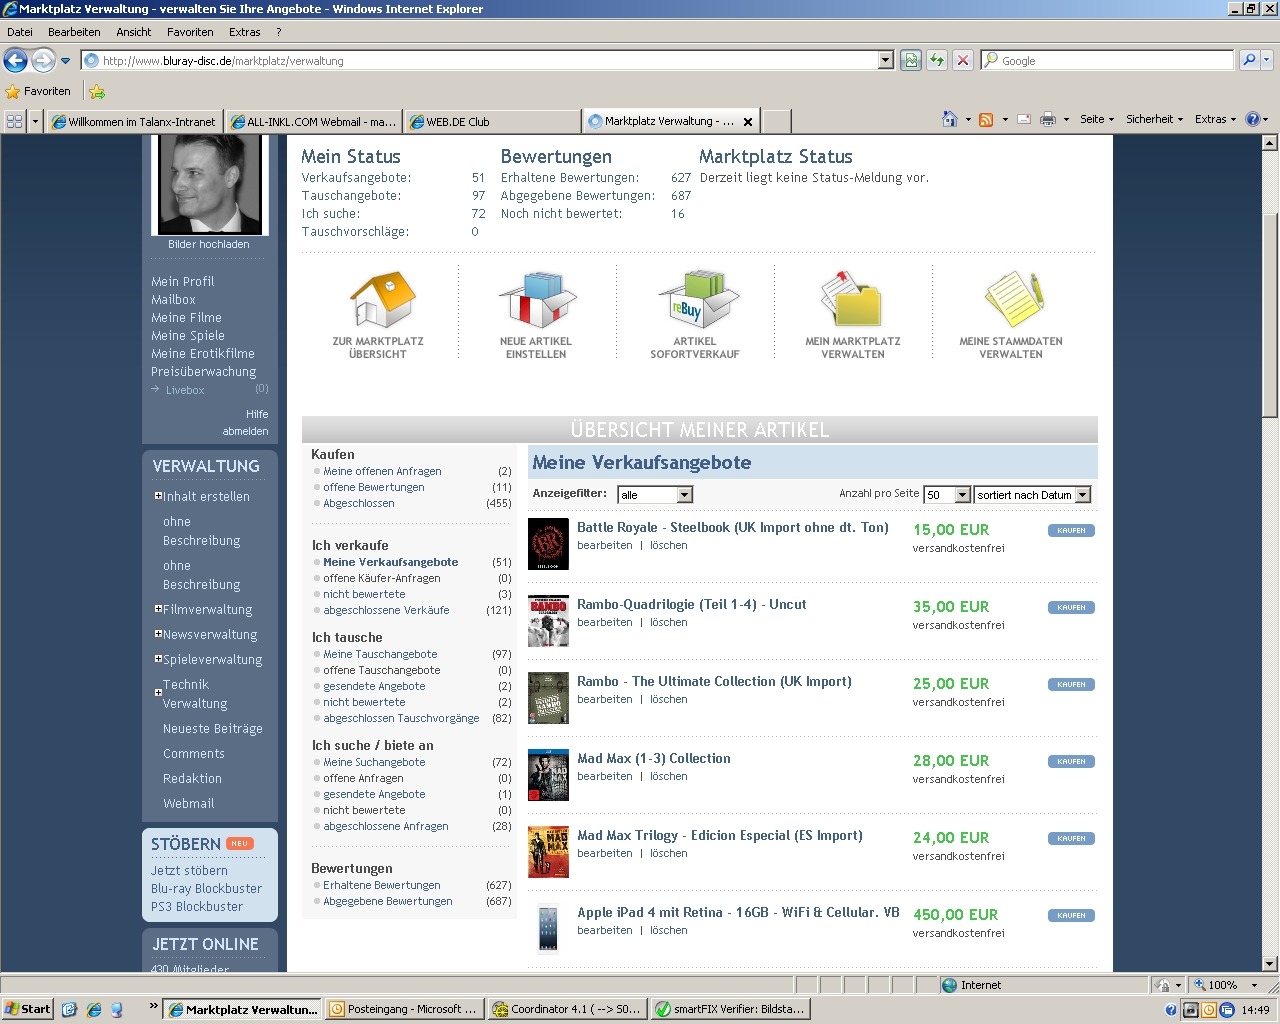
Task: Open Meine Stammdaten verwalten notepad icon
Action: click(1014, 299)
